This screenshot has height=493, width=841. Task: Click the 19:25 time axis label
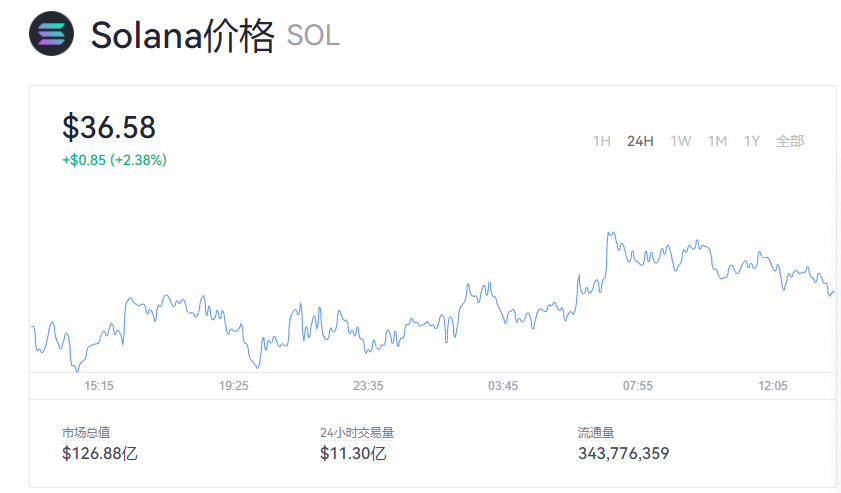coord(233,386)
